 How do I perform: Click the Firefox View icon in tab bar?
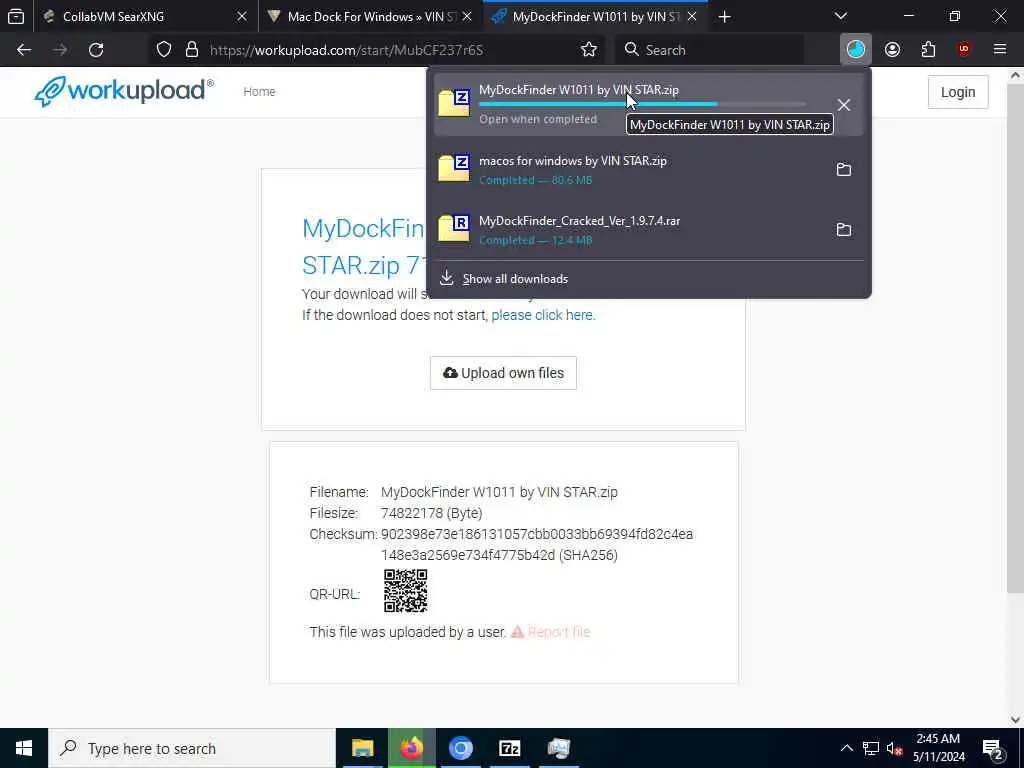tap(16, 16)
